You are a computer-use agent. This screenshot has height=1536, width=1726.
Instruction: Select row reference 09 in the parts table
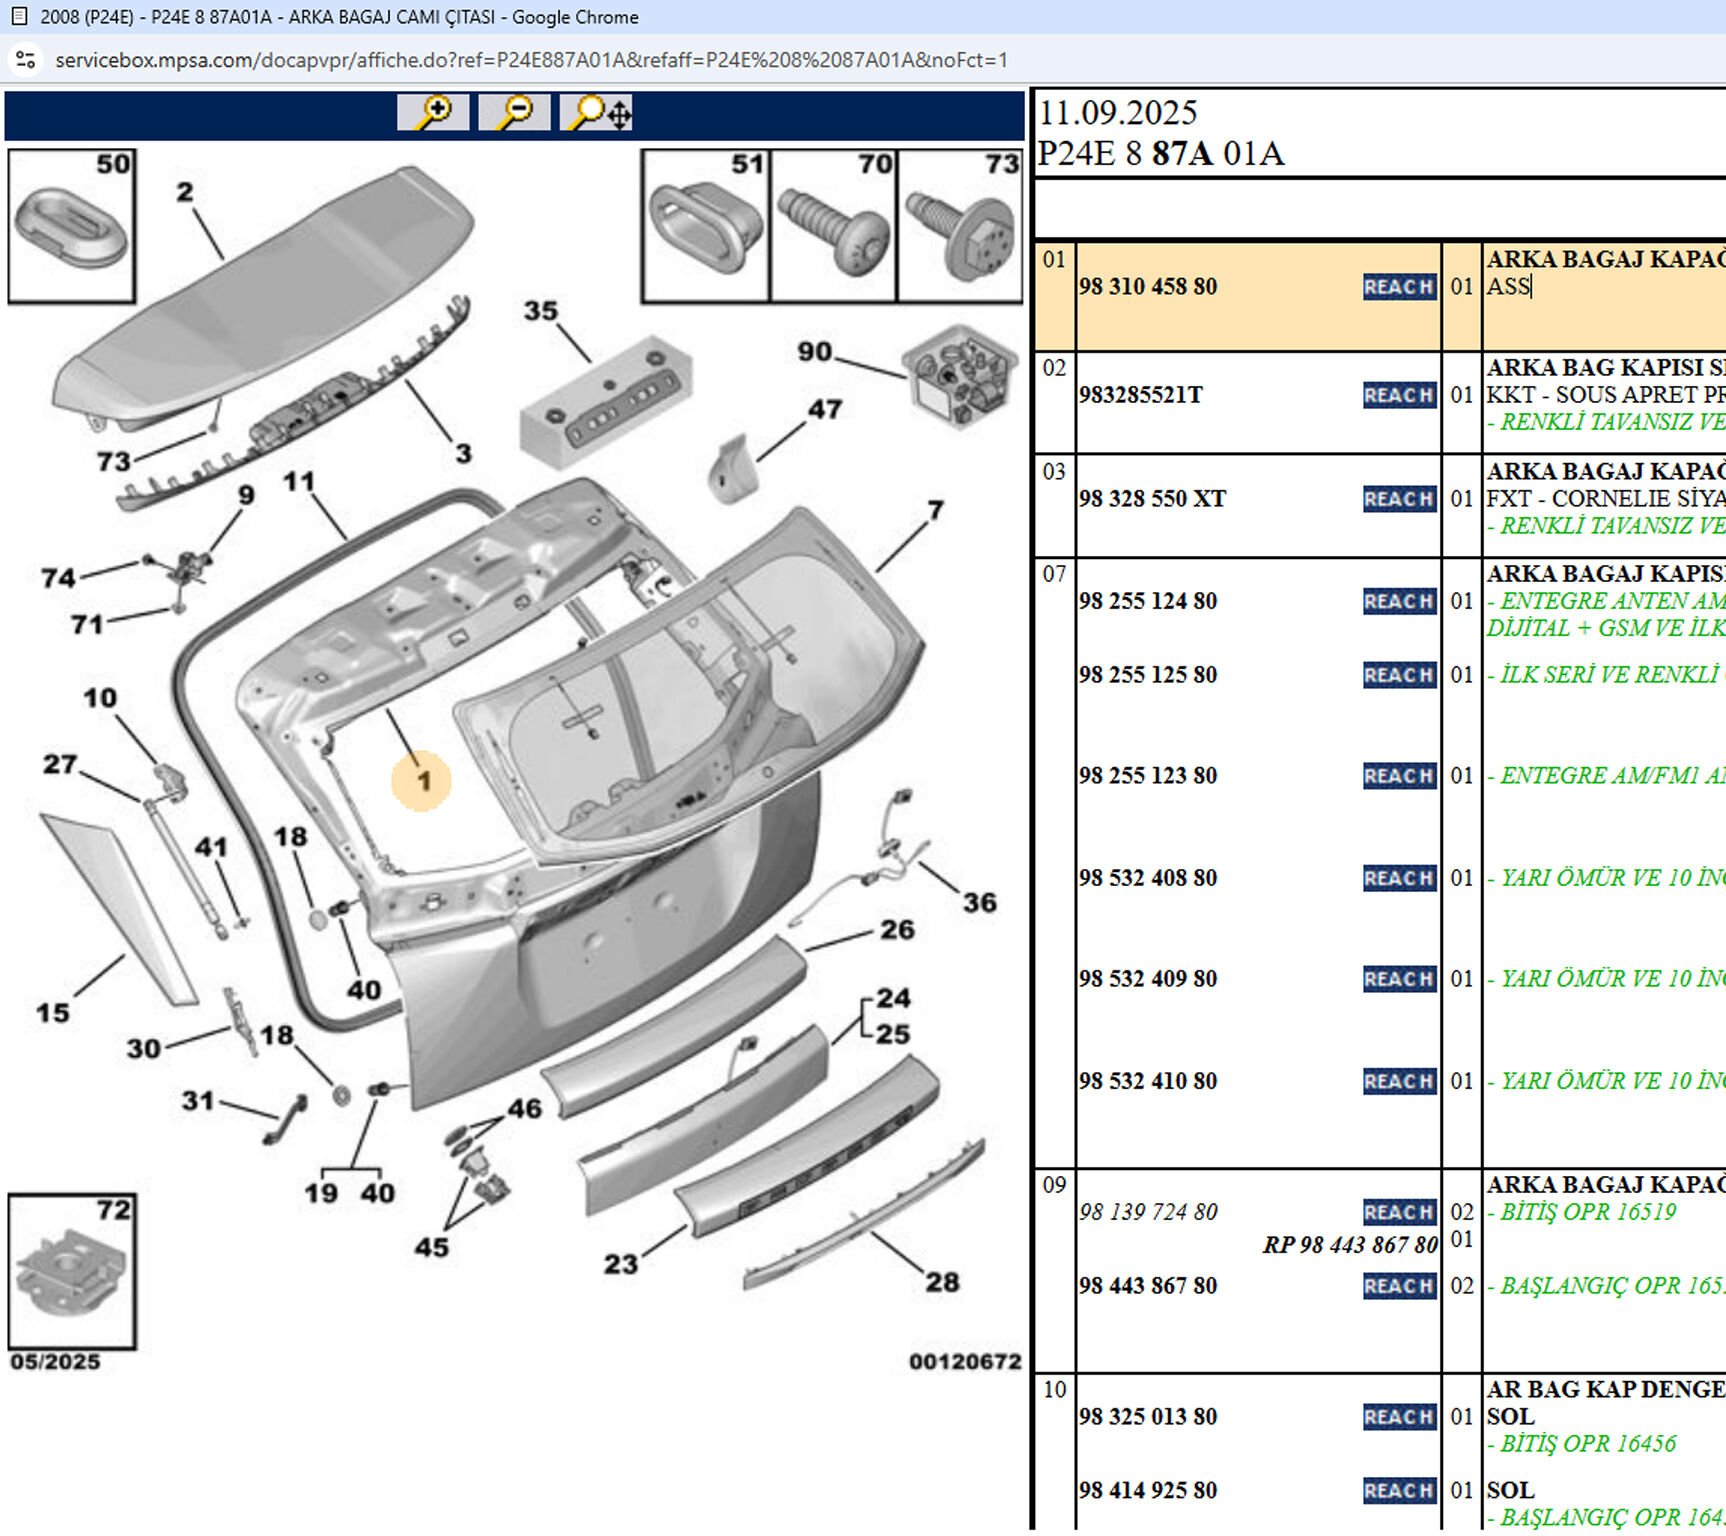coord(1054,1185)
